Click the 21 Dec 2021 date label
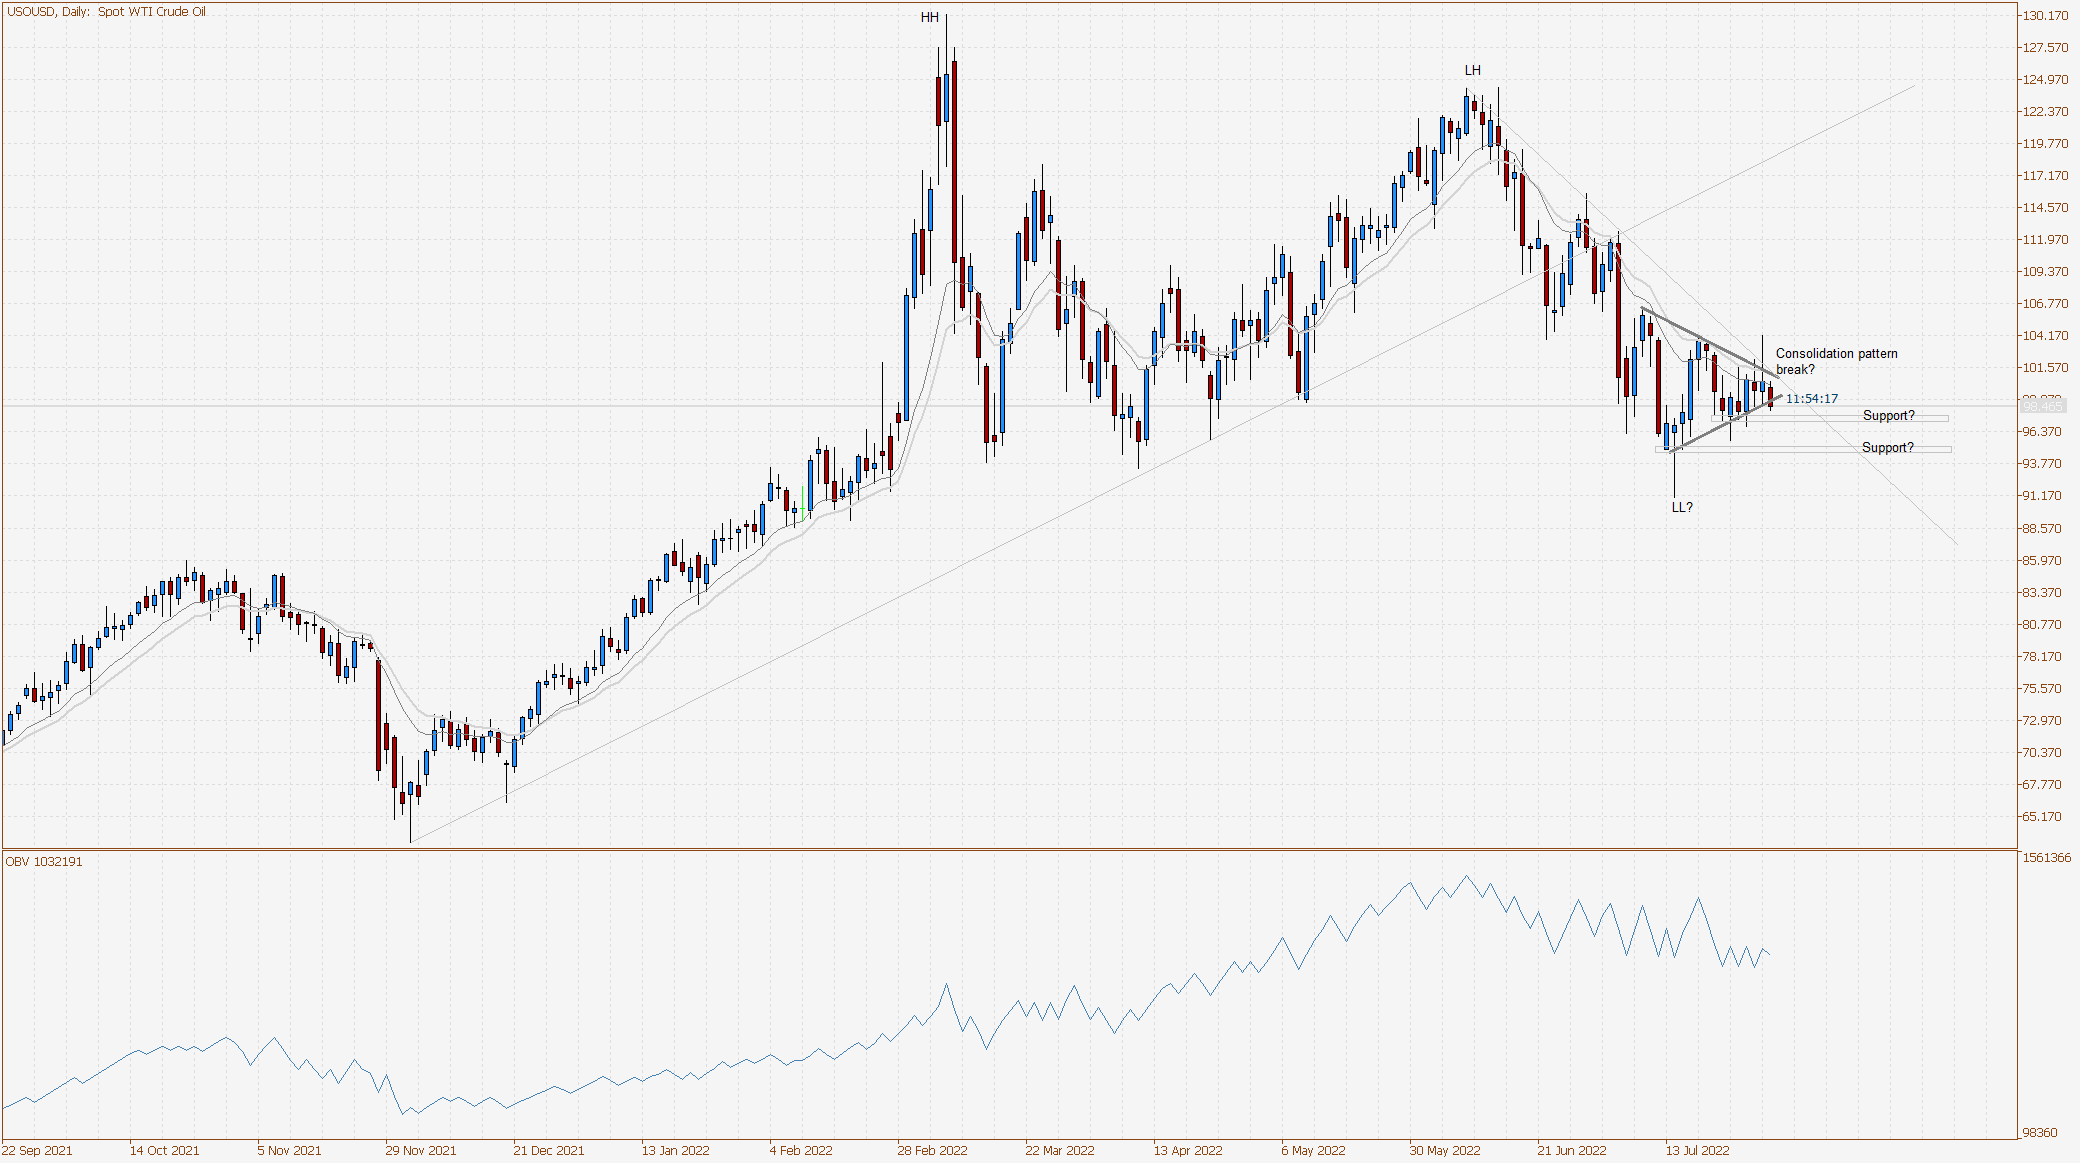This screenshot has height=1163, width=2080. pos(549,1150)
